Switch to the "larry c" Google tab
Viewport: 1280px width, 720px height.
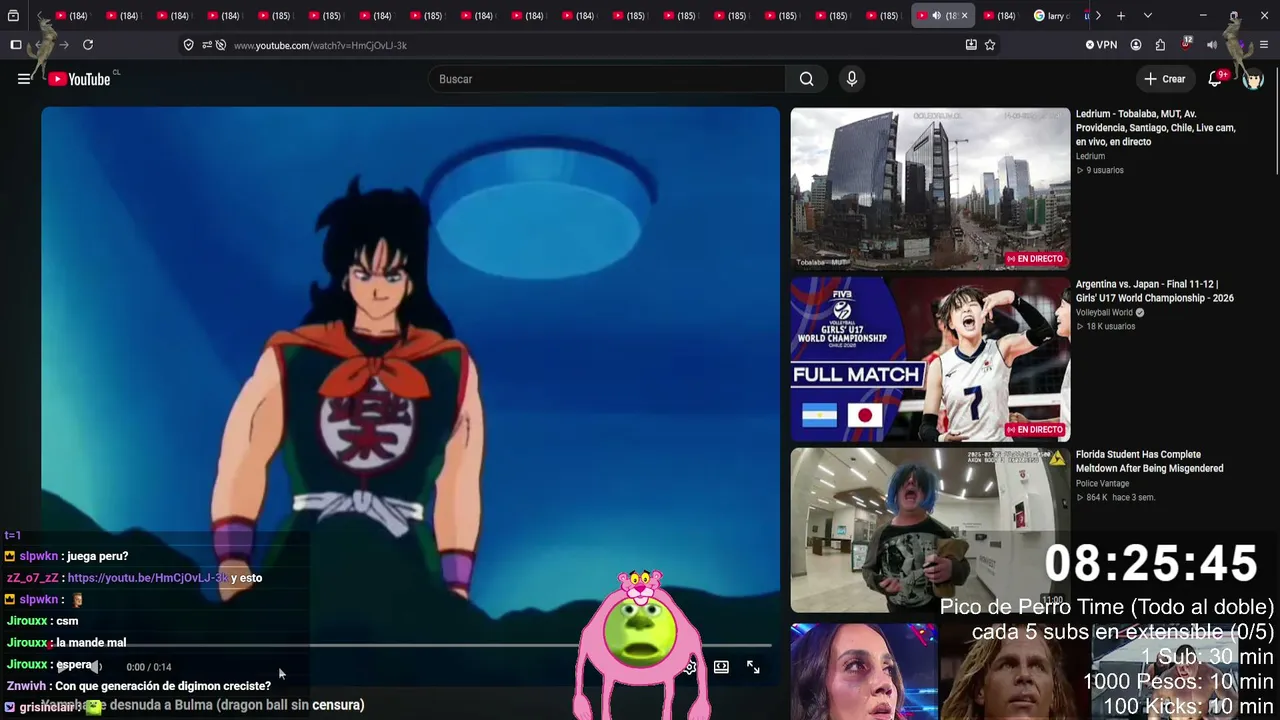coord(1052,16)
